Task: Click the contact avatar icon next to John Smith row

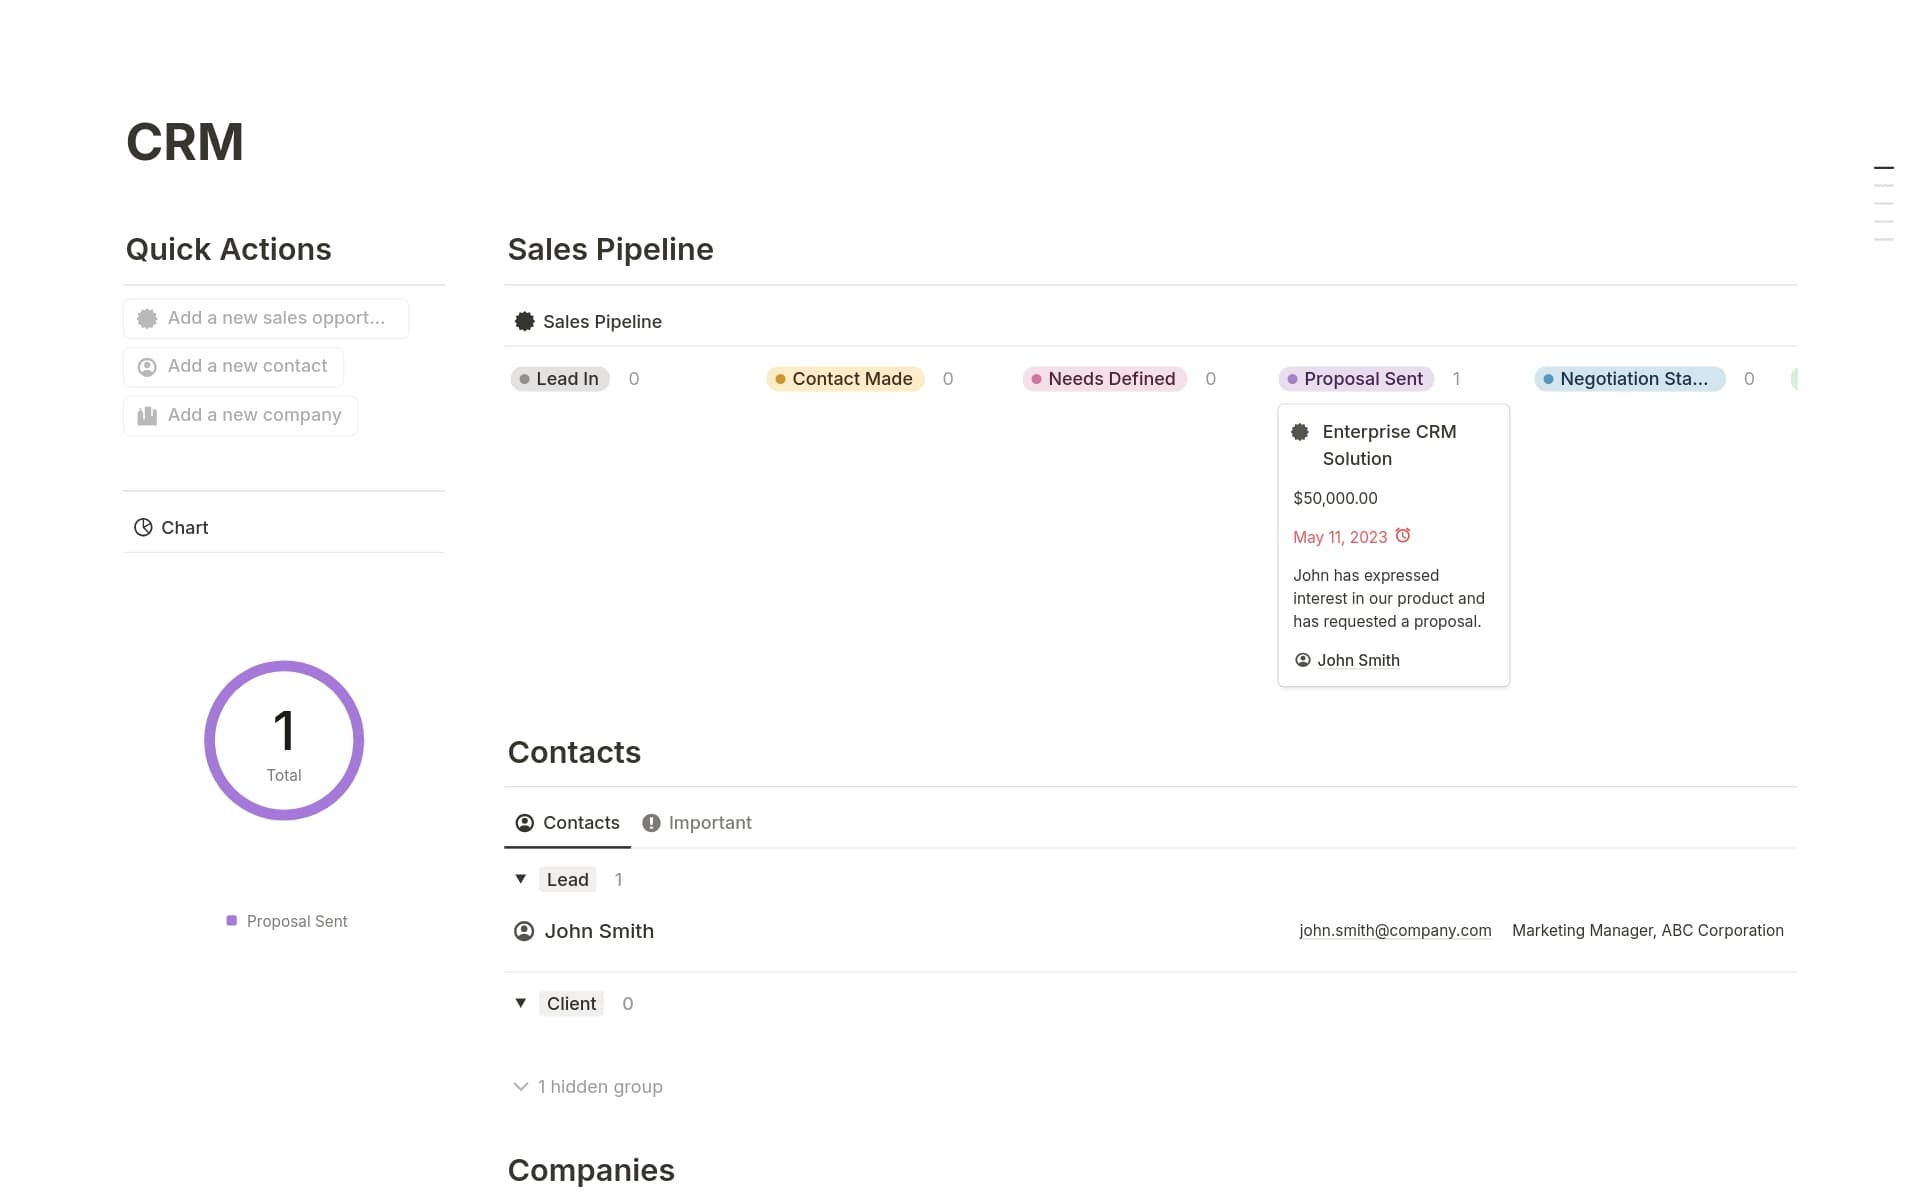Action: (x=523, y=930)
